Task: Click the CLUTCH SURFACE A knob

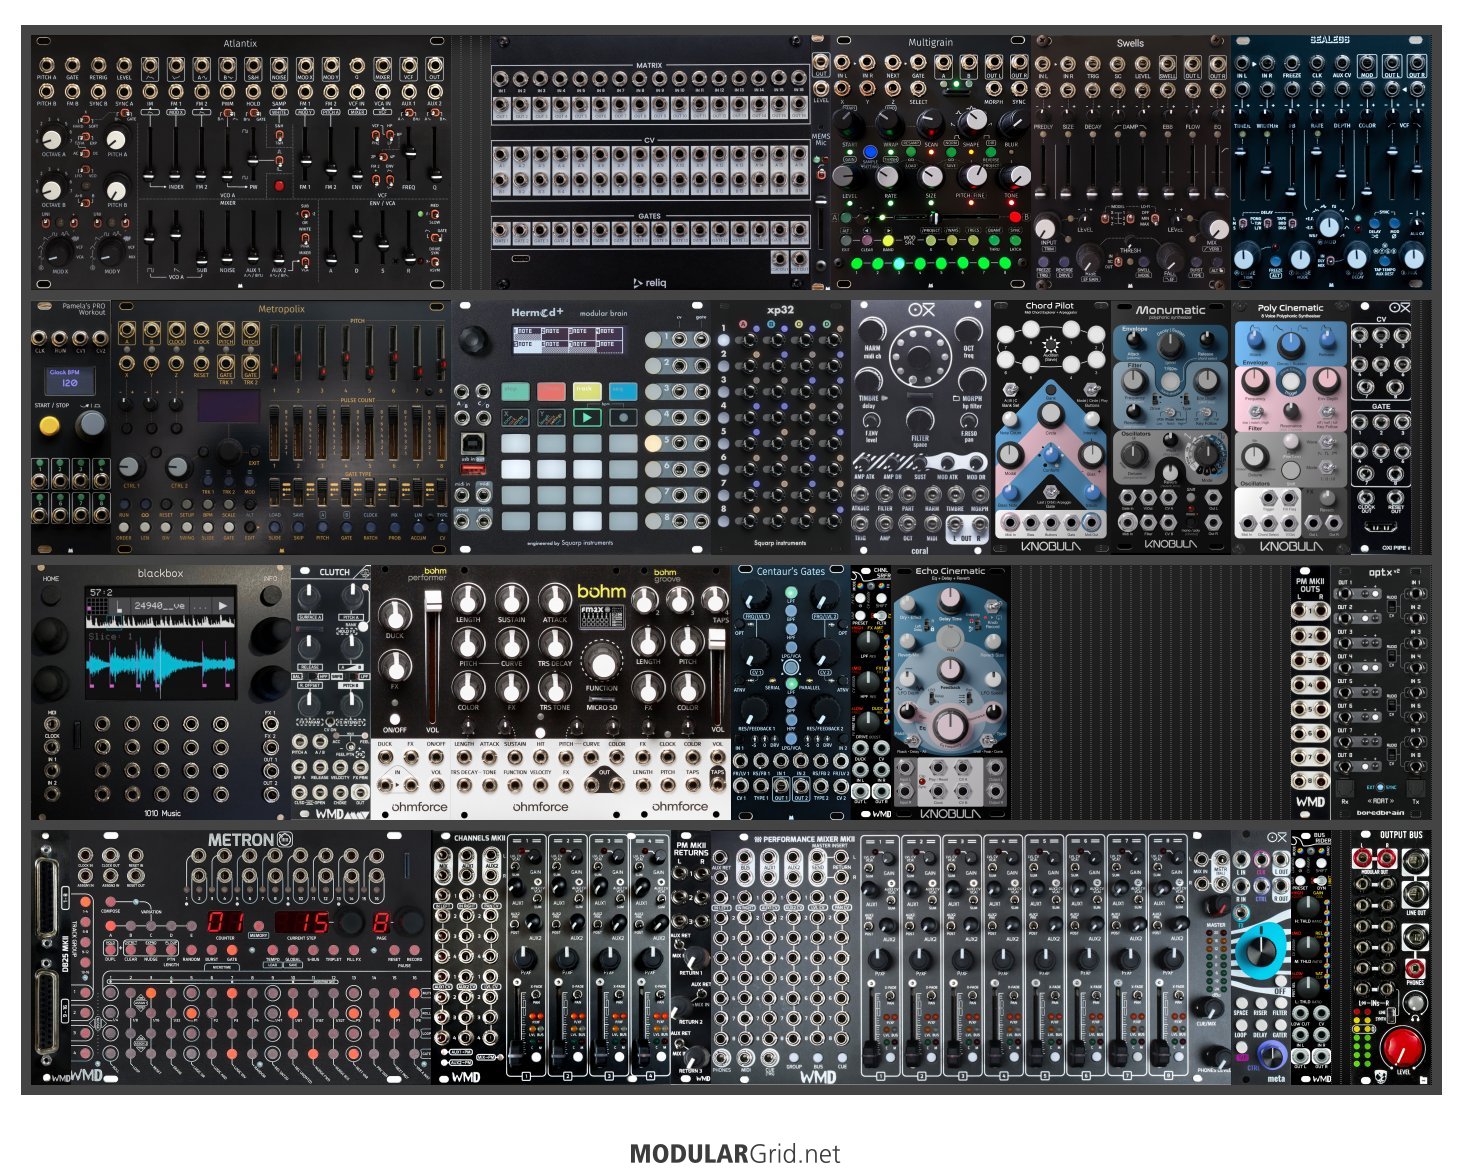Action: point(310,598)
